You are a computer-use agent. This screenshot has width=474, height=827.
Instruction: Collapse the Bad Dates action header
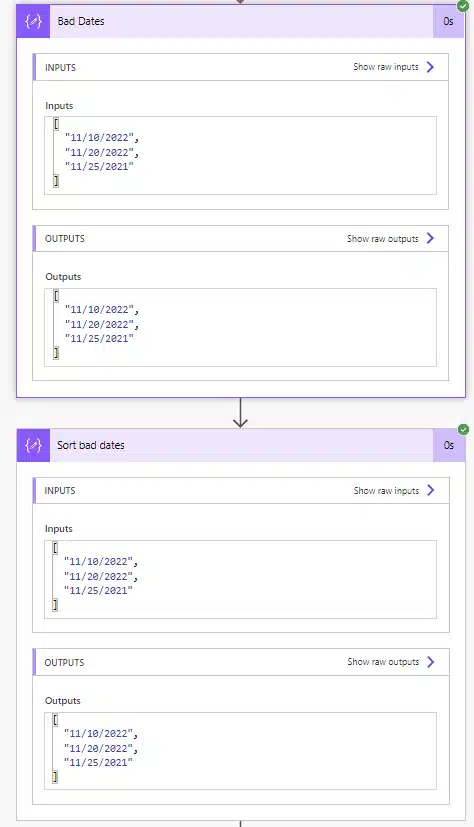pyautogui.click(x=241, y=22)
